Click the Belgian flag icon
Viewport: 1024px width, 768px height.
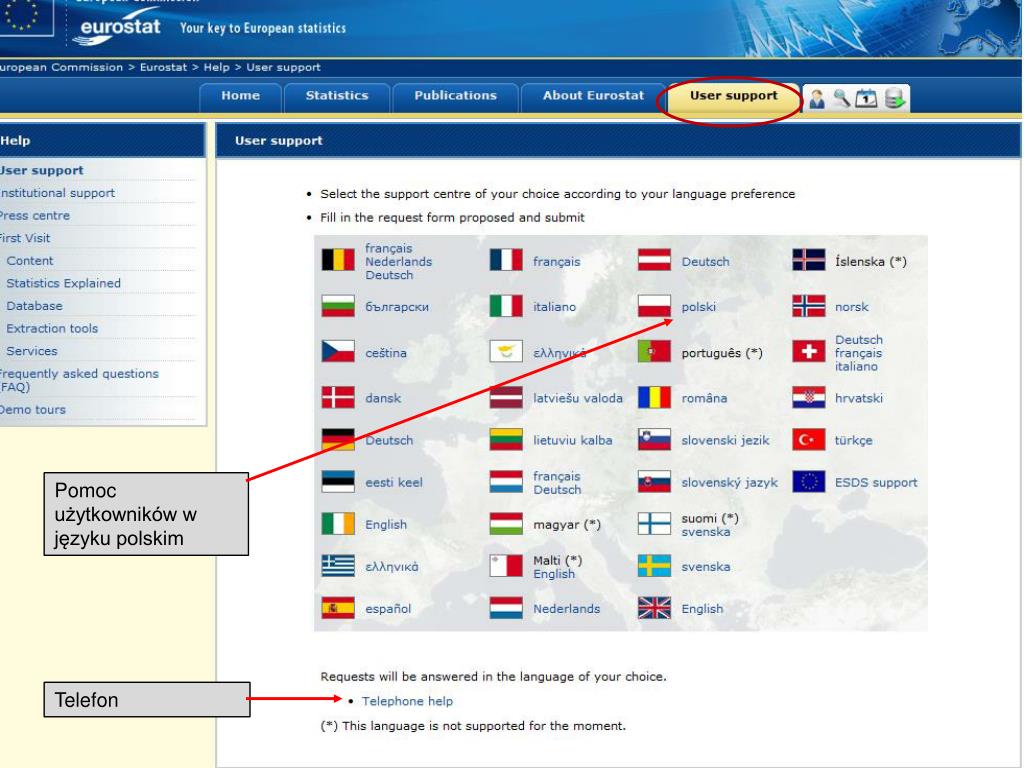click(x=338, y=260)
